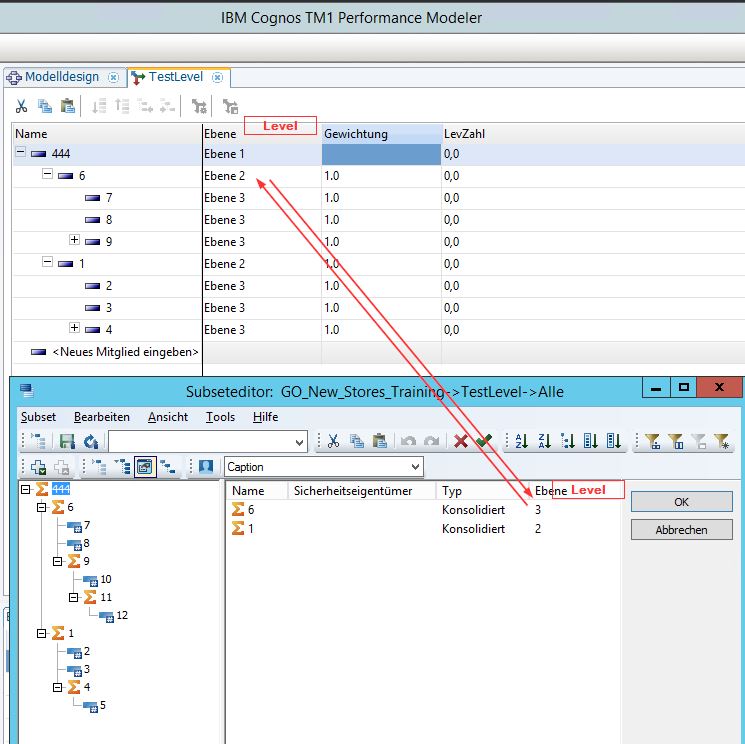The height and width of the screenshot is (744, 745).
Task: Click Copy in the TestLevel tab toolbar
Action: (x=45, y=106)
